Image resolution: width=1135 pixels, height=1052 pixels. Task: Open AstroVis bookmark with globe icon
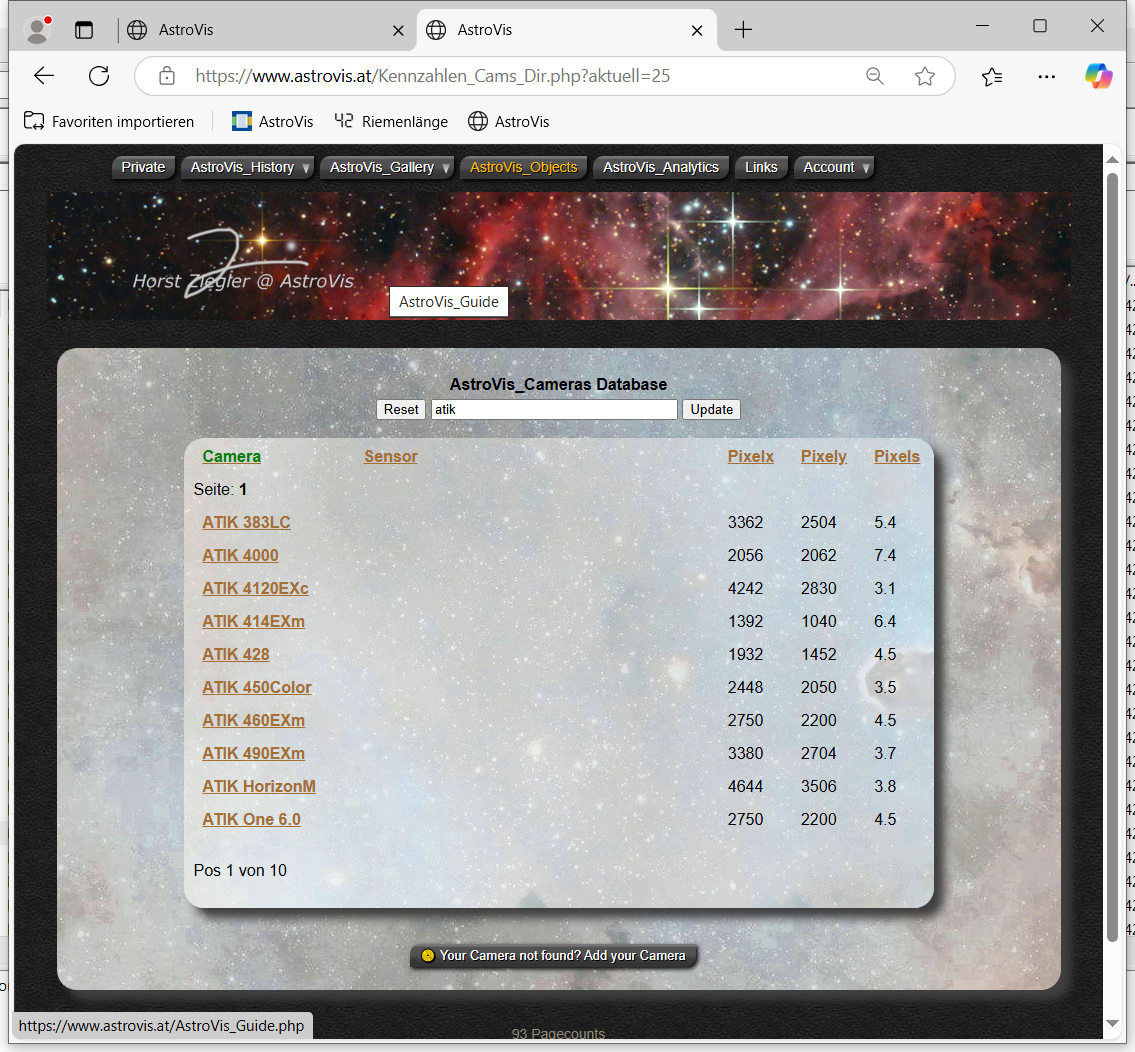click(509, 122)
